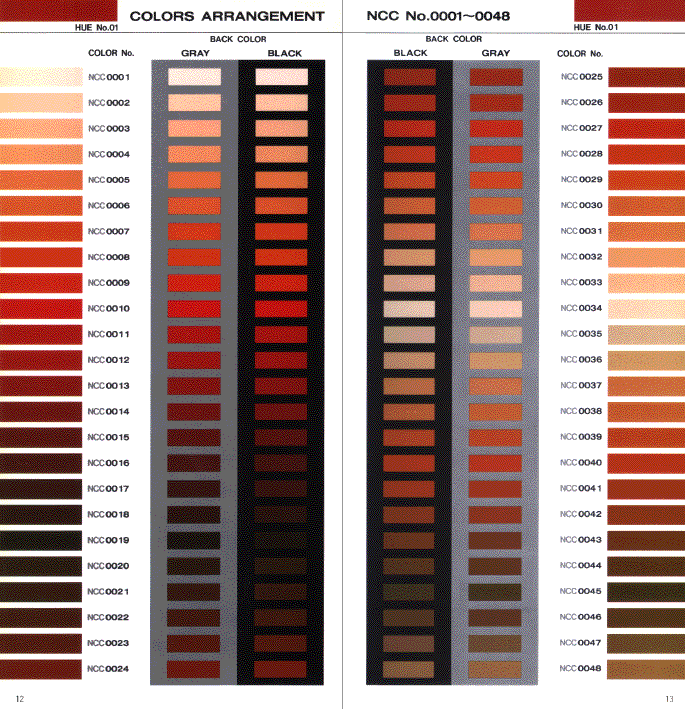Click the 'NCC0007' label

click(109, 232)
